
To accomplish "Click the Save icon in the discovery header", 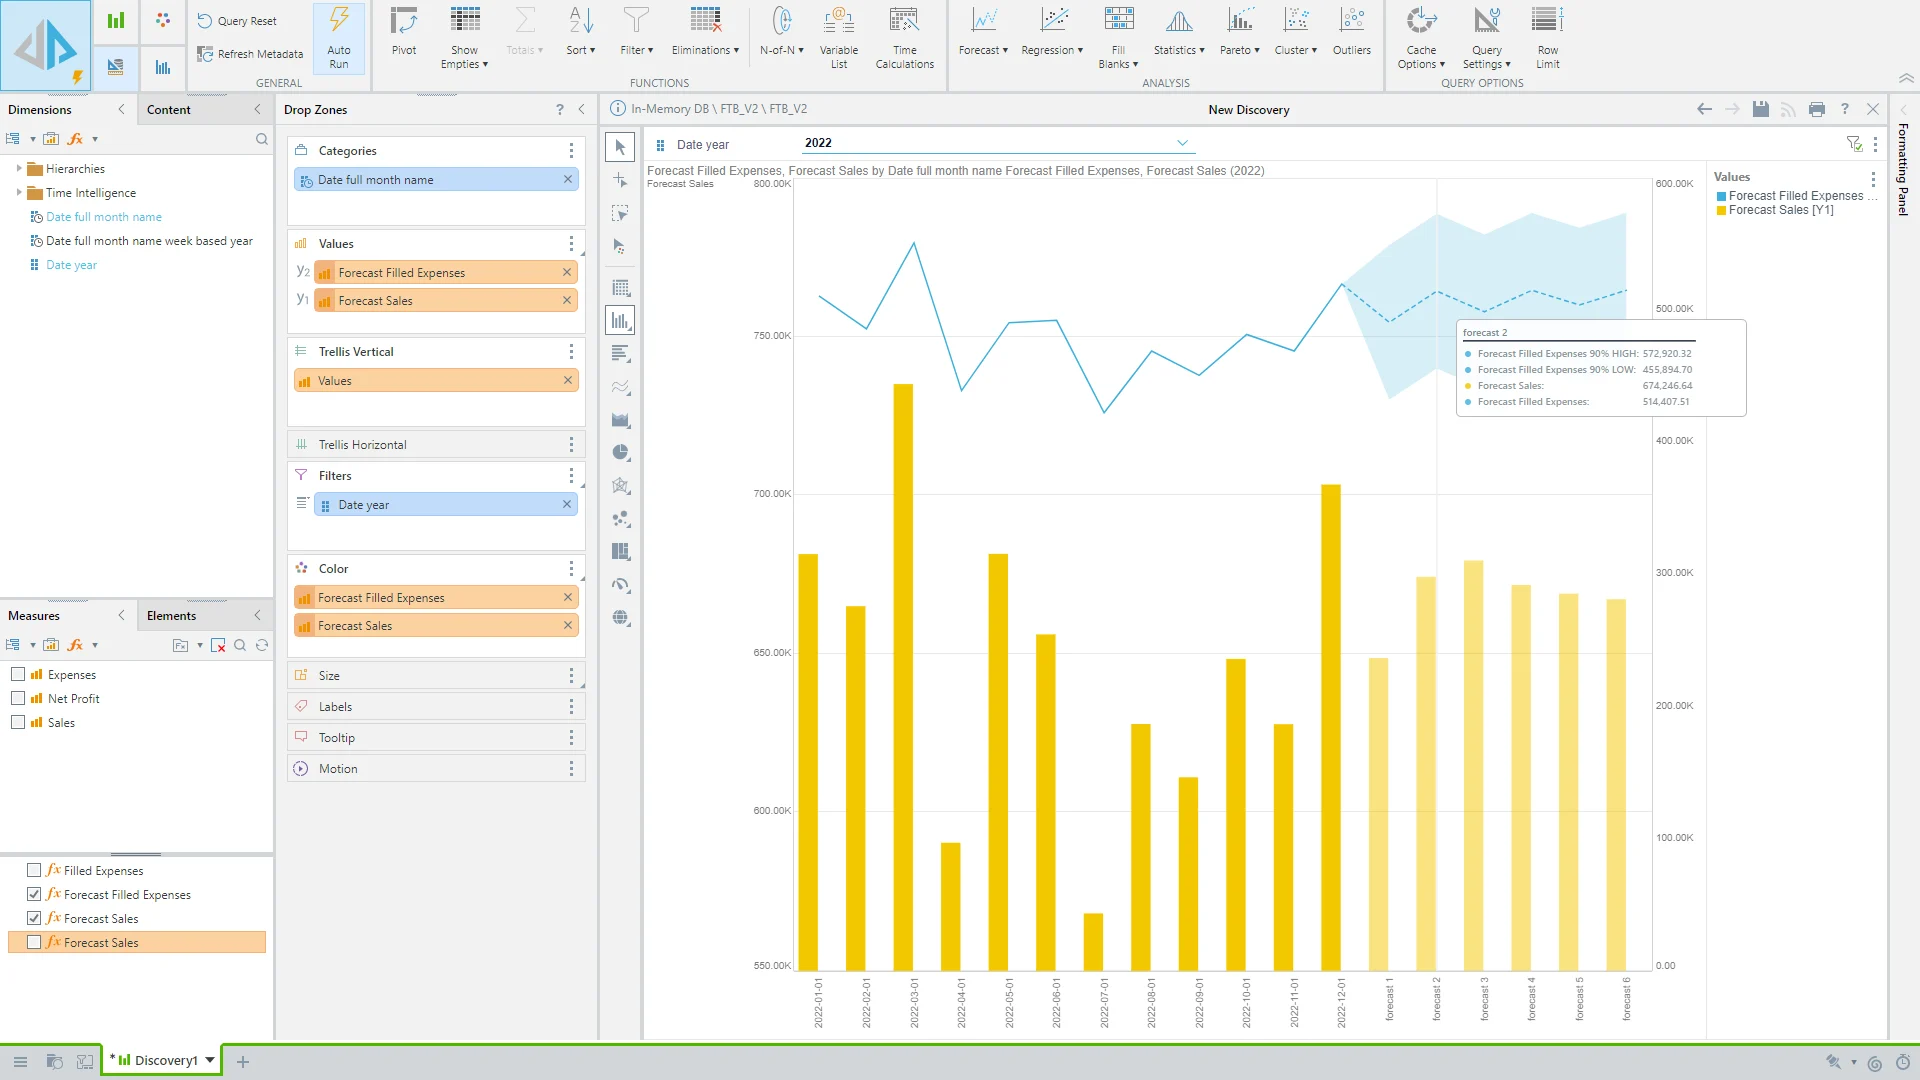I will [1760, 109].
